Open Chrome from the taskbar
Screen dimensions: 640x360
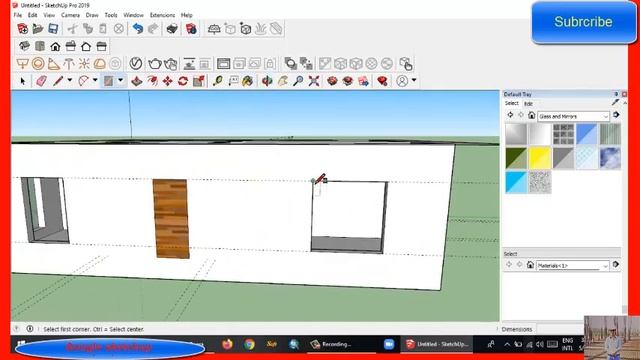pyautogui.click(x=249, y=344)
